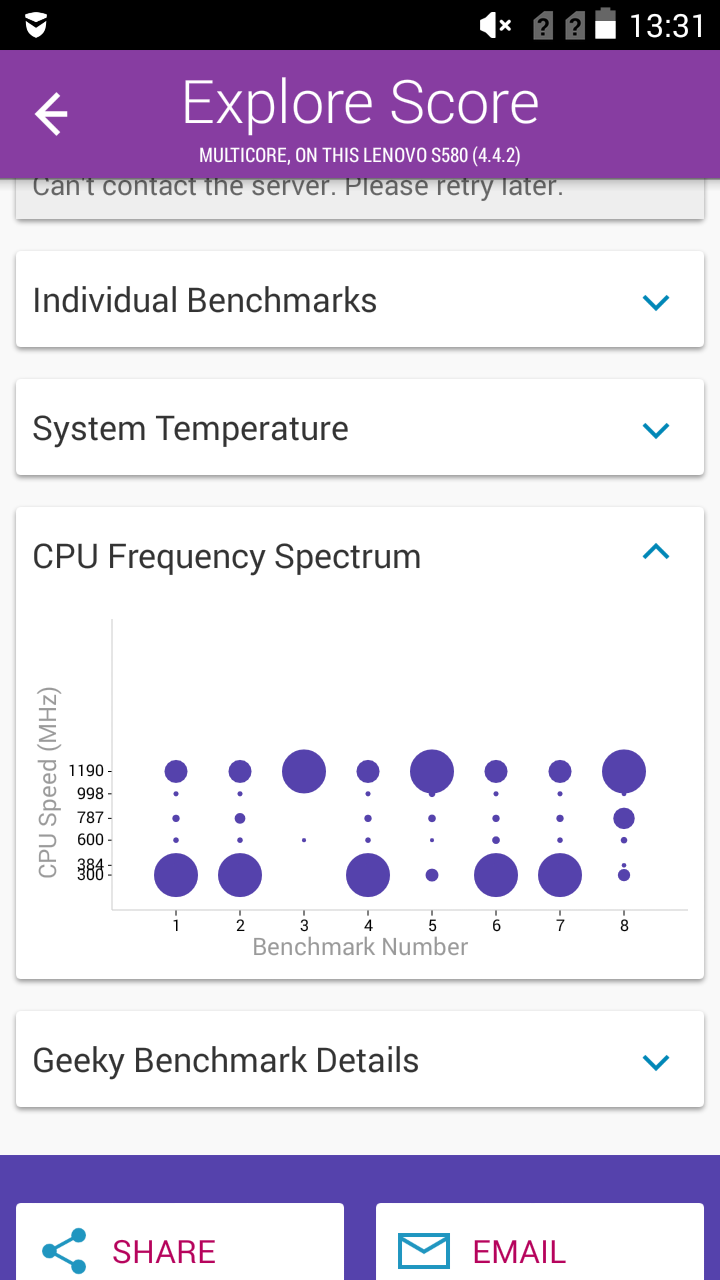Select large 300 MHz bubble for benchmark 1

click(x=176, y=876)
